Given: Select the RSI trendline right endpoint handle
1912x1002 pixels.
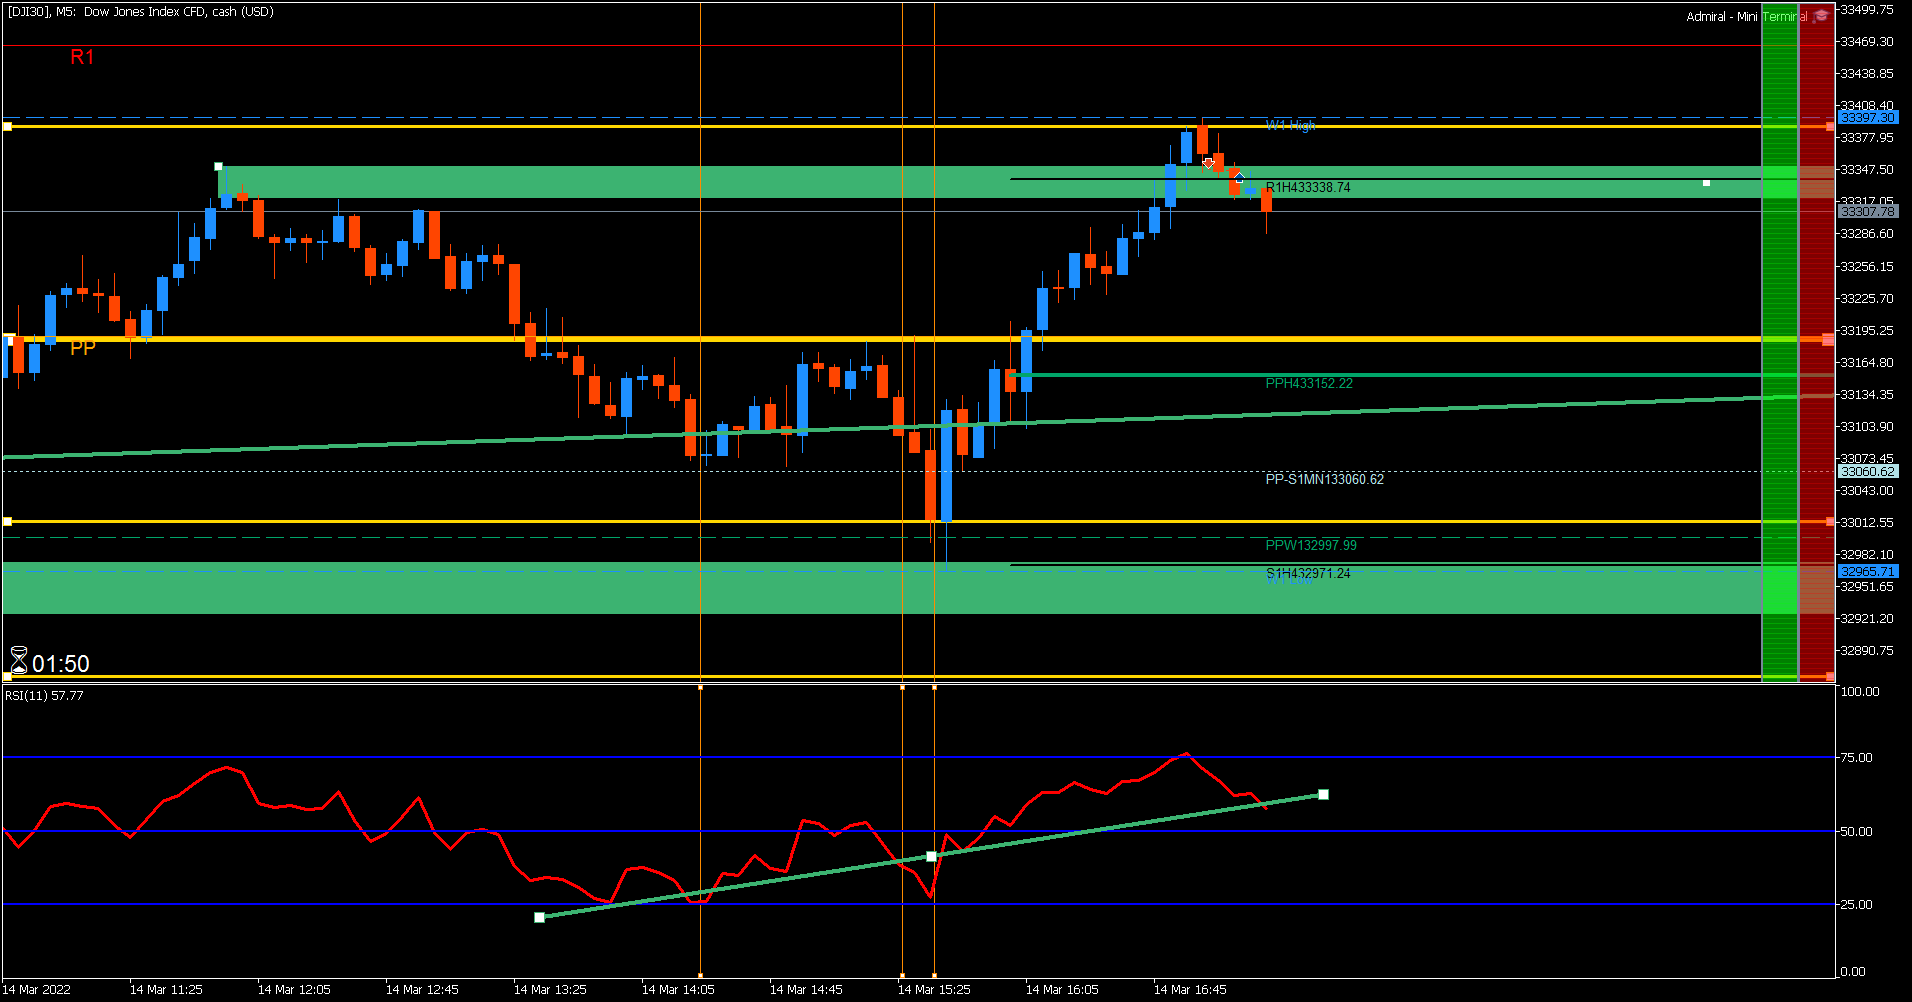Looking at the screenshot, I should pyautogui.click(x=1323, y=794).
